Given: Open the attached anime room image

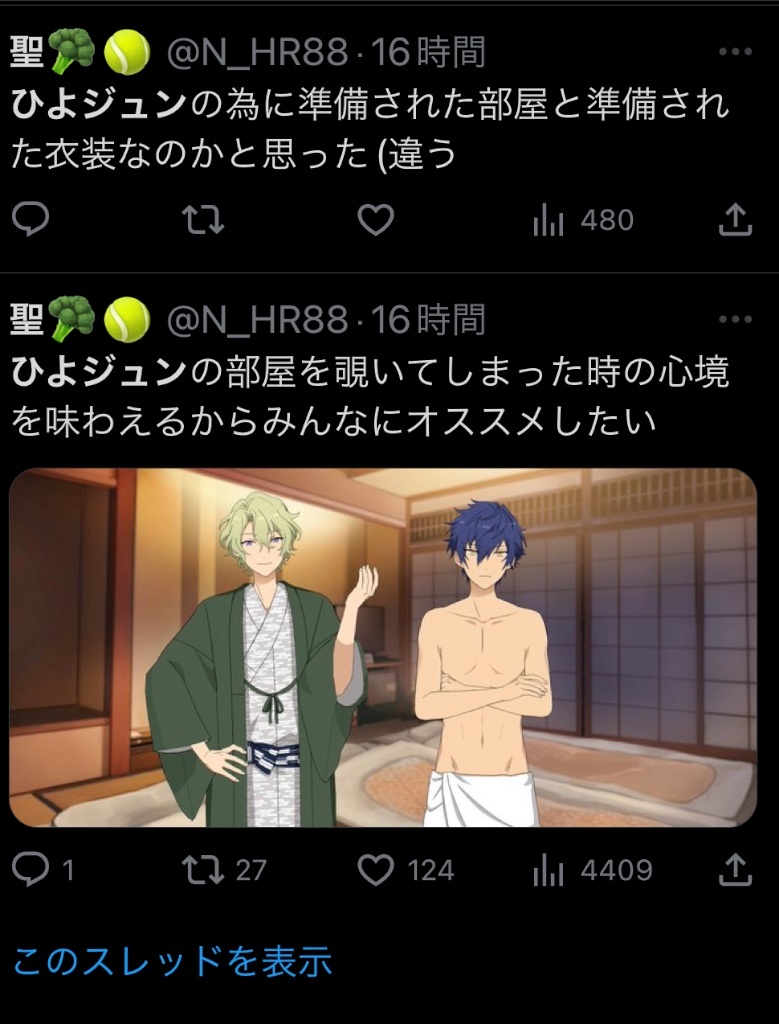Looking at the screenshot, I should pyautogui.click(x=383, y=648).
